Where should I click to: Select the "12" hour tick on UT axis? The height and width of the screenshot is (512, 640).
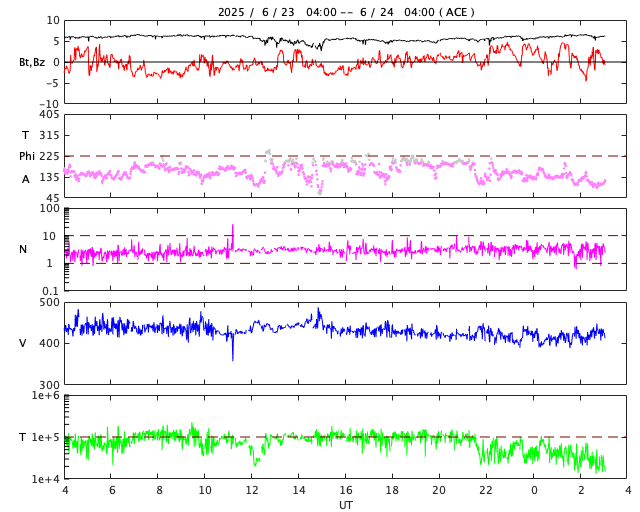click(x=252, y=490)
